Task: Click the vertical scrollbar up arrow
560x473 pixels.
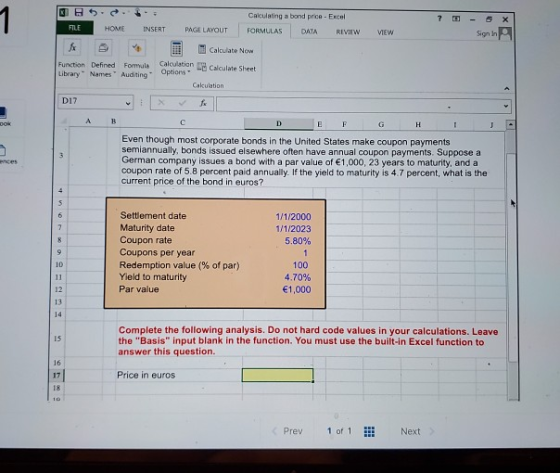Action: point(511,125)
